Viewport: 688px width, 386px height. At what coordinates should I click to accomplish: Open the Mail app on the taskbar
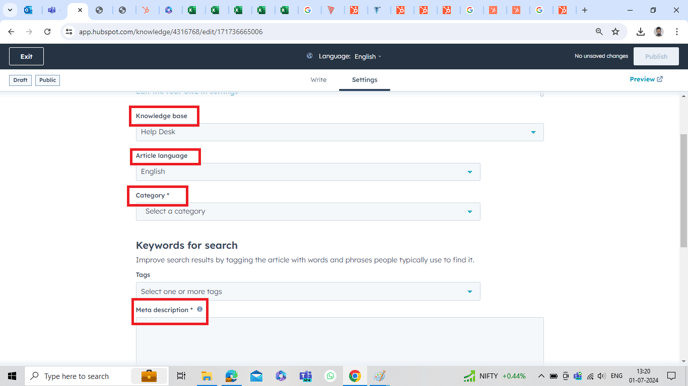tap(256, 376)
